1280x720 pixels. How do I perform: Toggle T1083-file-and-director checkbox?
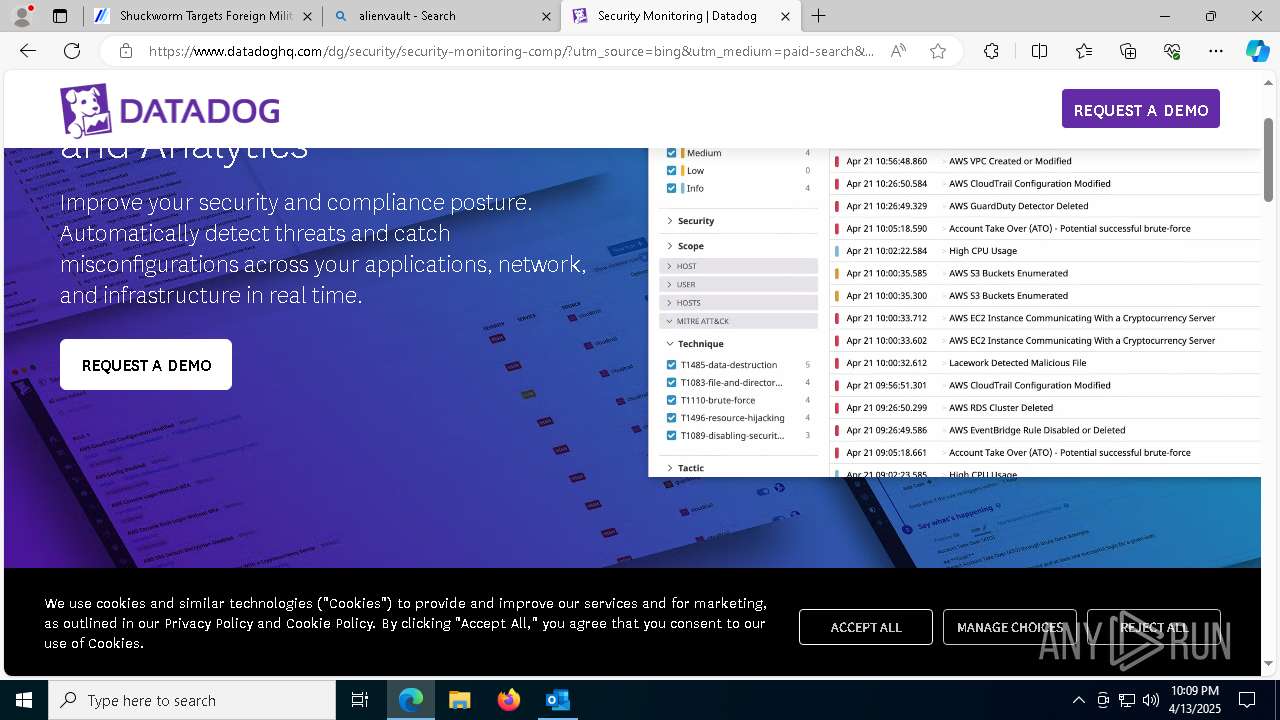pos(672,382)
